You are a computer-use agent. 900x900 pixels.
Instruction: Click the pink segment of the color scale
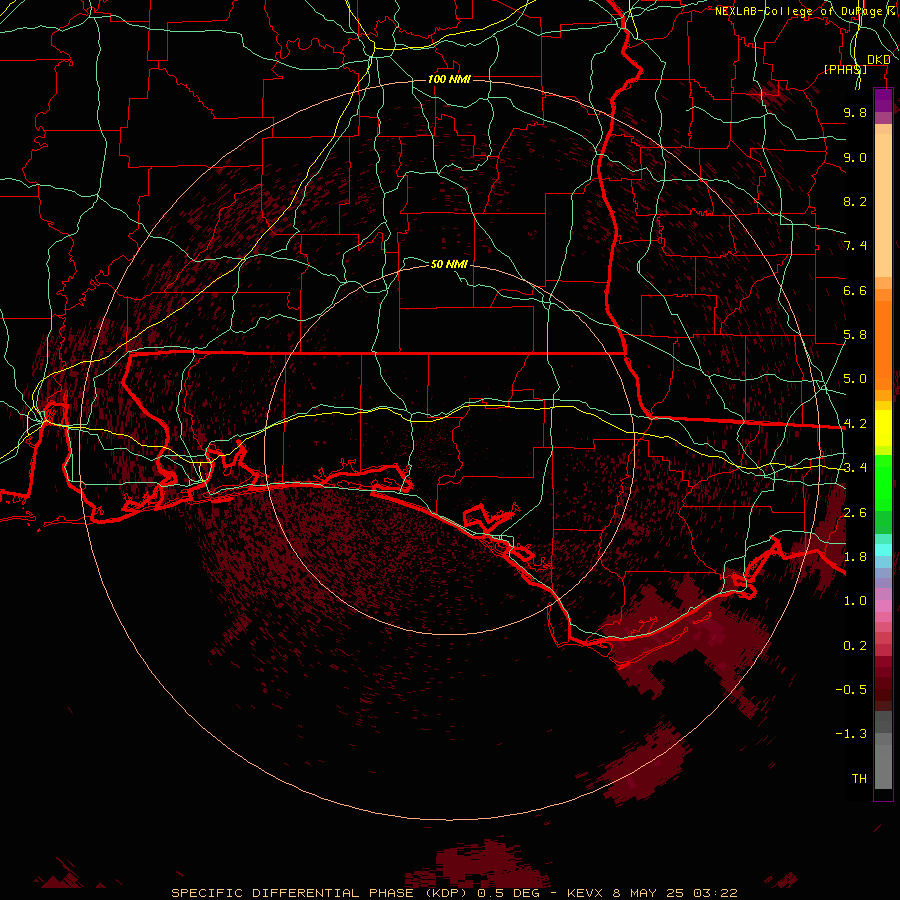click(883, 606)
